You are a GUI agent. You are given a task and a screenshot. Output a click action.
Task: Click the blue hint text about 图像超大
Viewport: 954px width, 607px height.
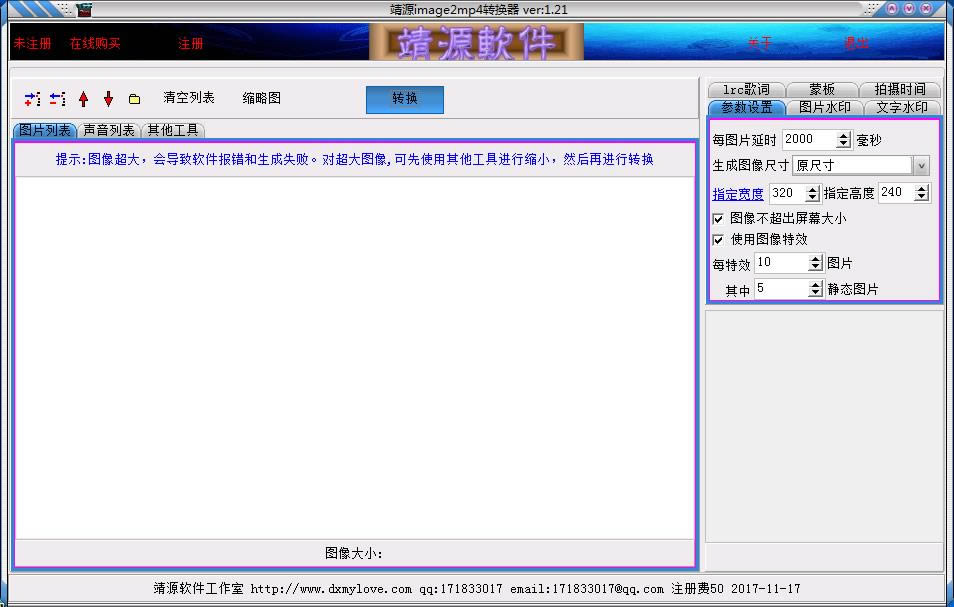[x=355, y=159]
